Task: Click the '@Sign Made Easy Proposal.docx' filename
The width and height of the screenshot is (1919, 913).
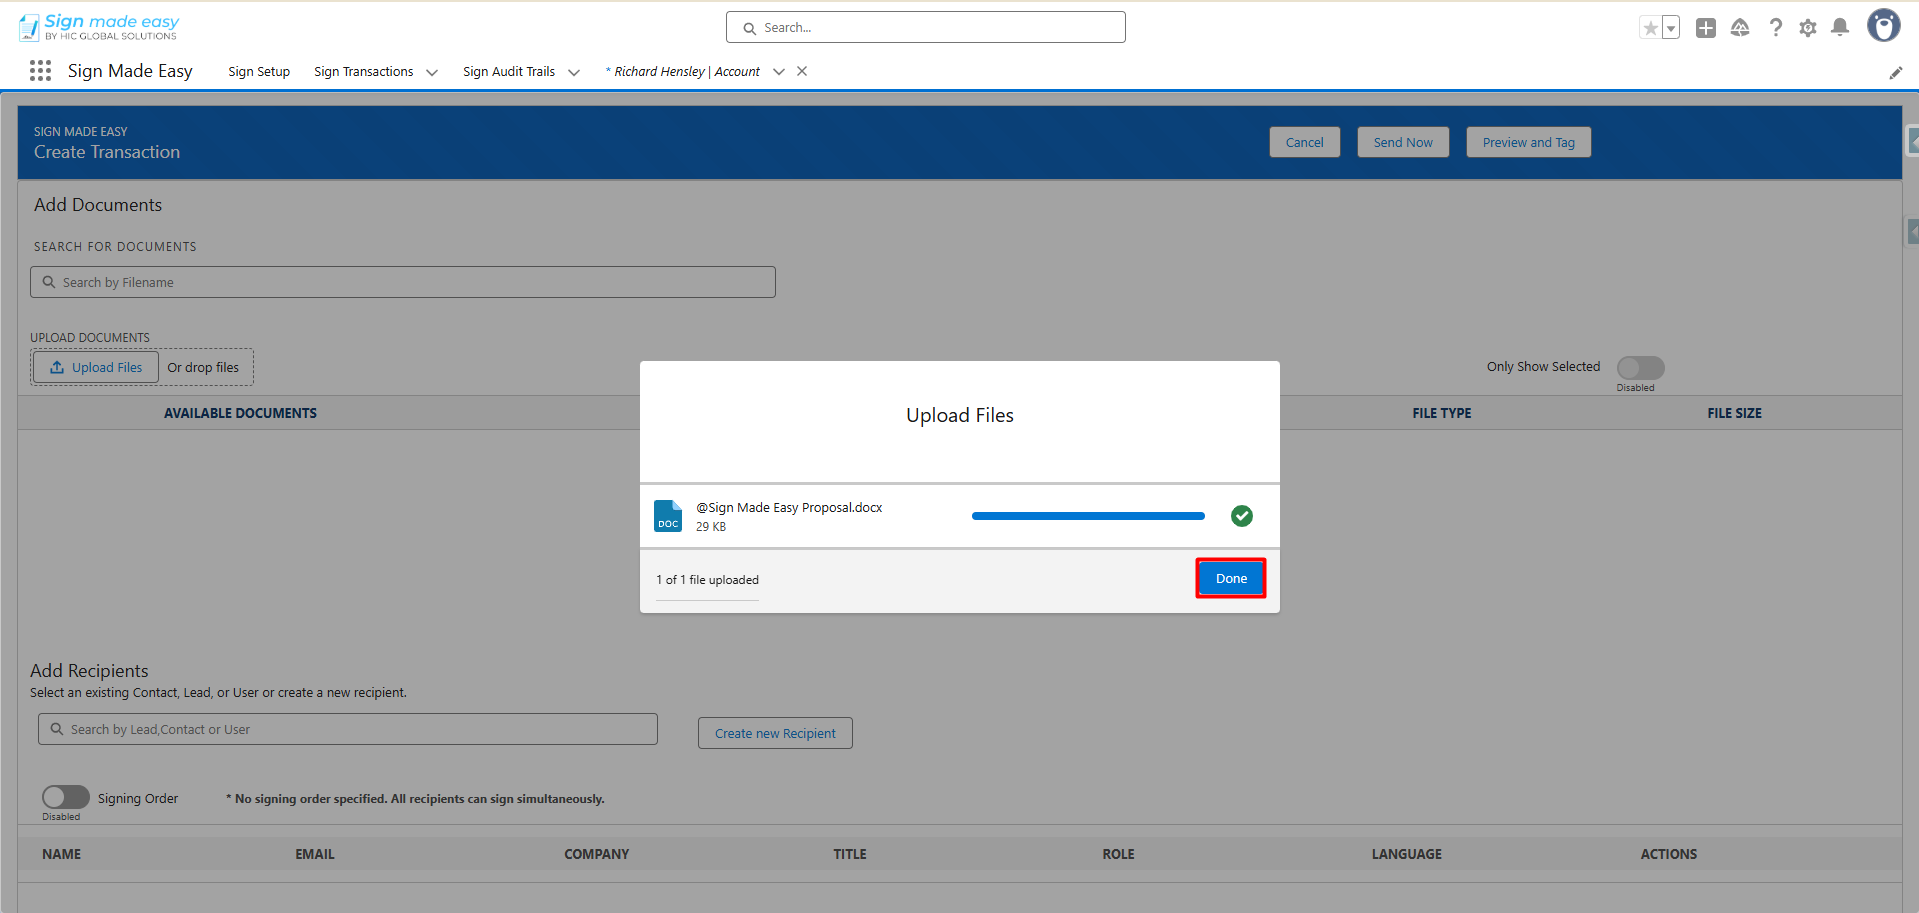Action: click(x=789, y=508)
